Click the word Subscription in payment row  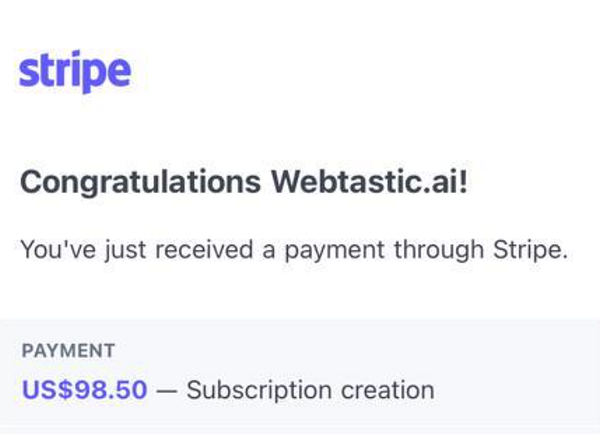pos(259,390)
